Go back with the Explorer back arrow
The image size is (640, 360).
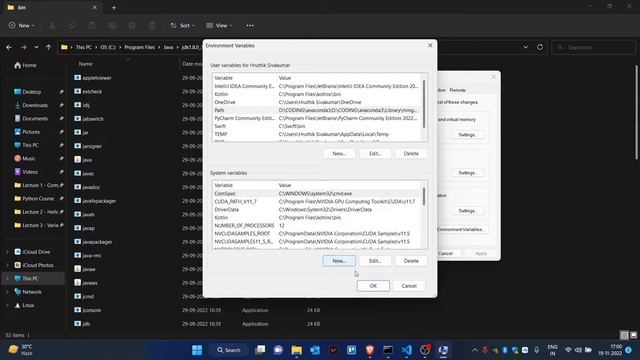(9, 47)
